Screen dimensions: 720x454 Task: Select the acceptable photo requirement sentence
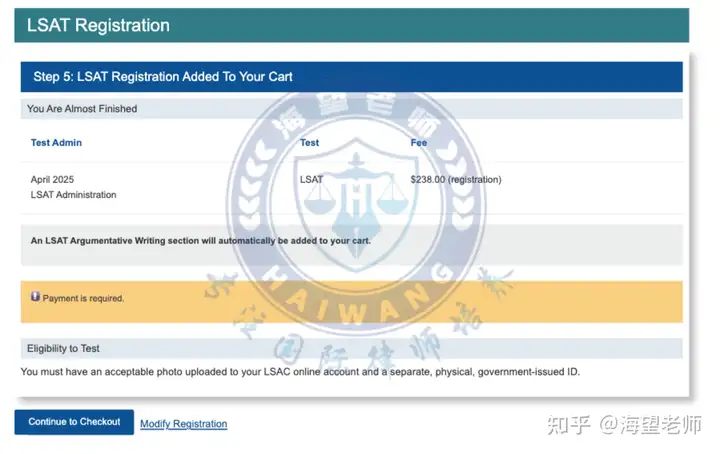pyautogui.click(x=300, y=372)
